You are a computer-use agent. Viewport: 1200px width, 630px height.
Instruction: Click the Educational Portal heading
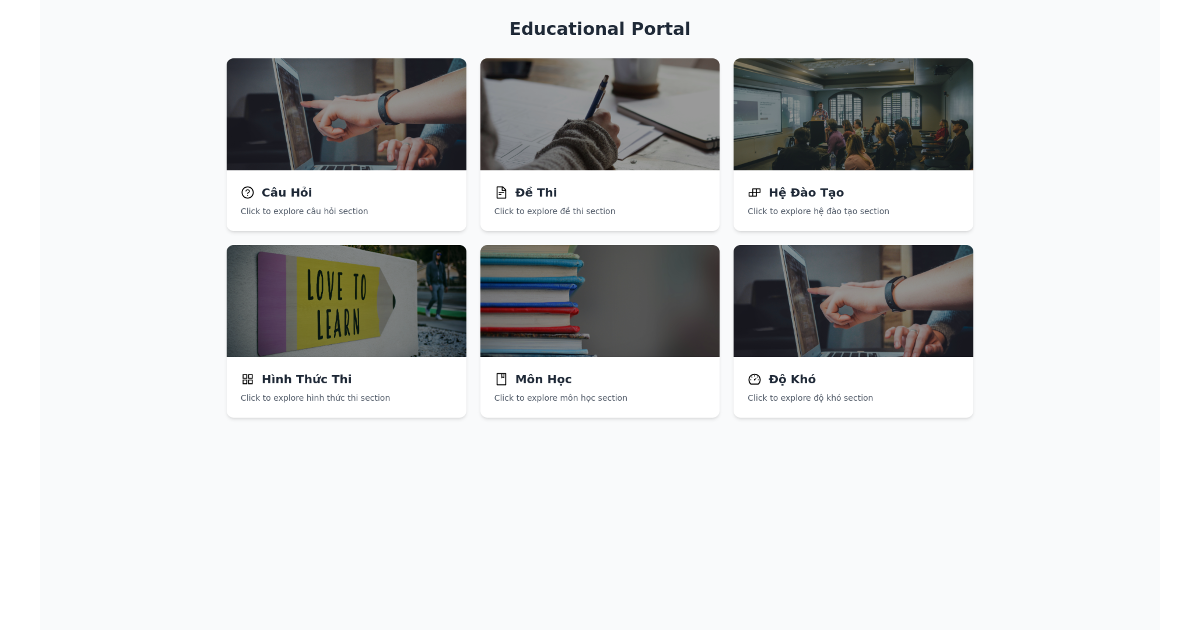600,29
